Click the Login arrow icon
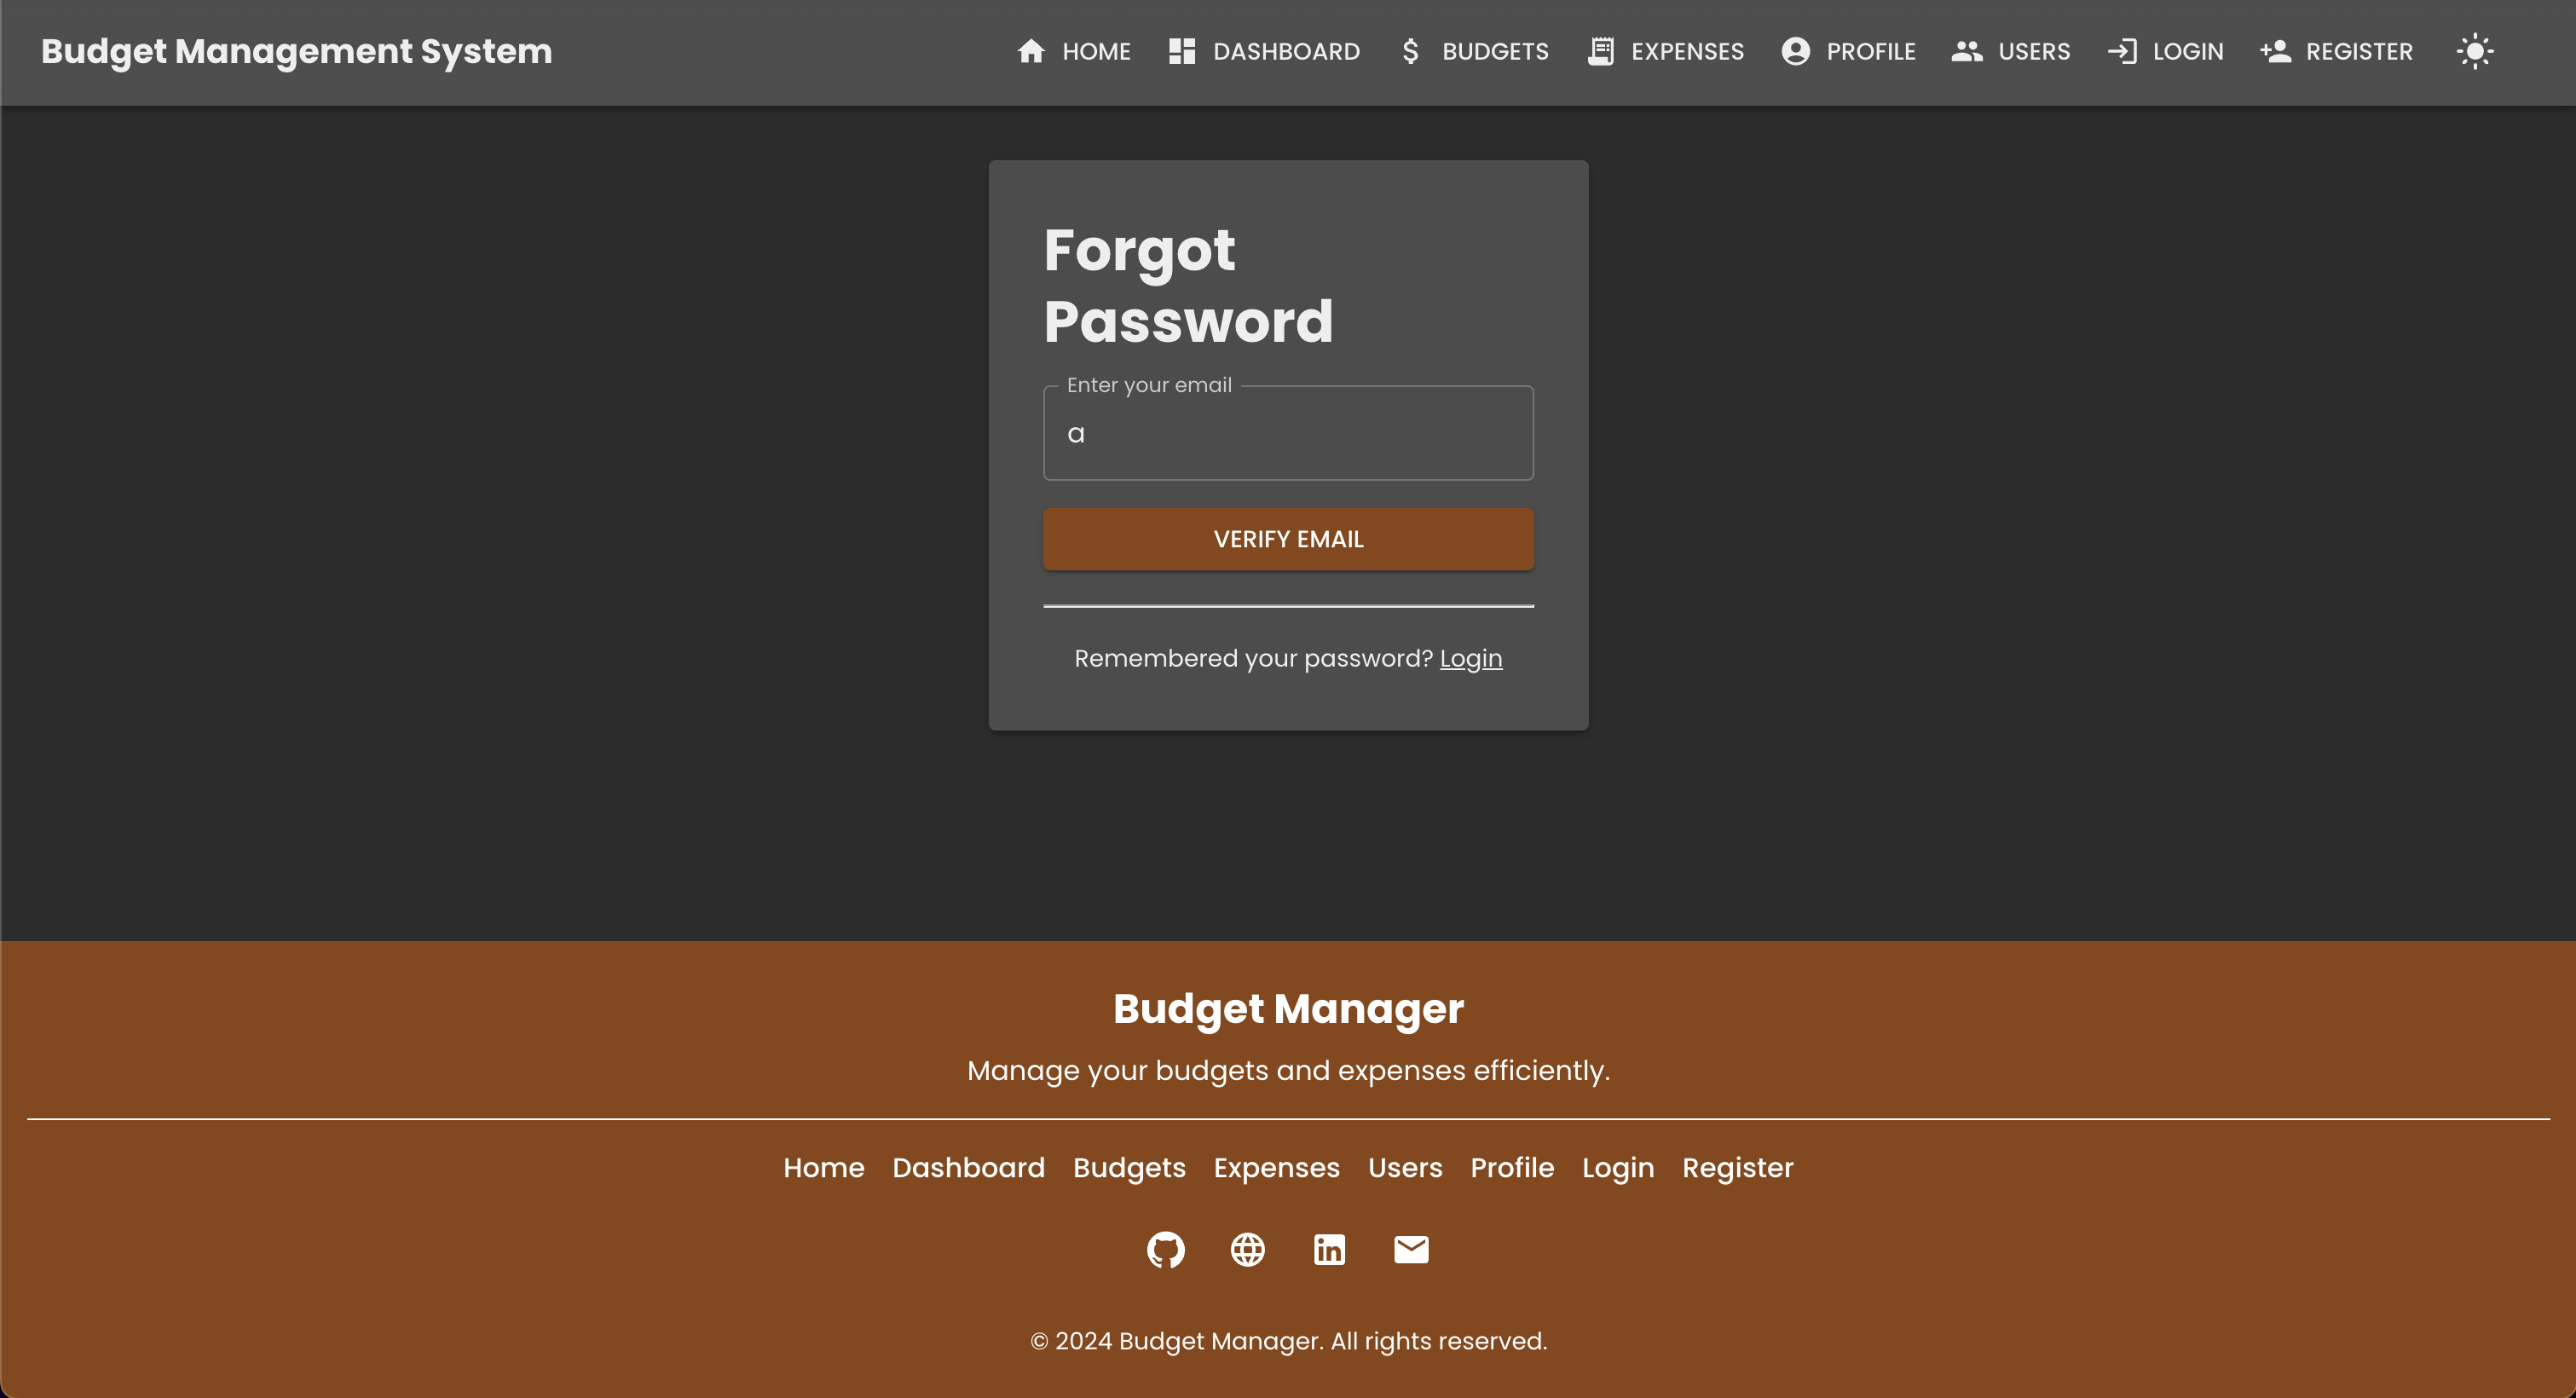This screenshot has height=1398, width=2576. tap(2122, 52)
